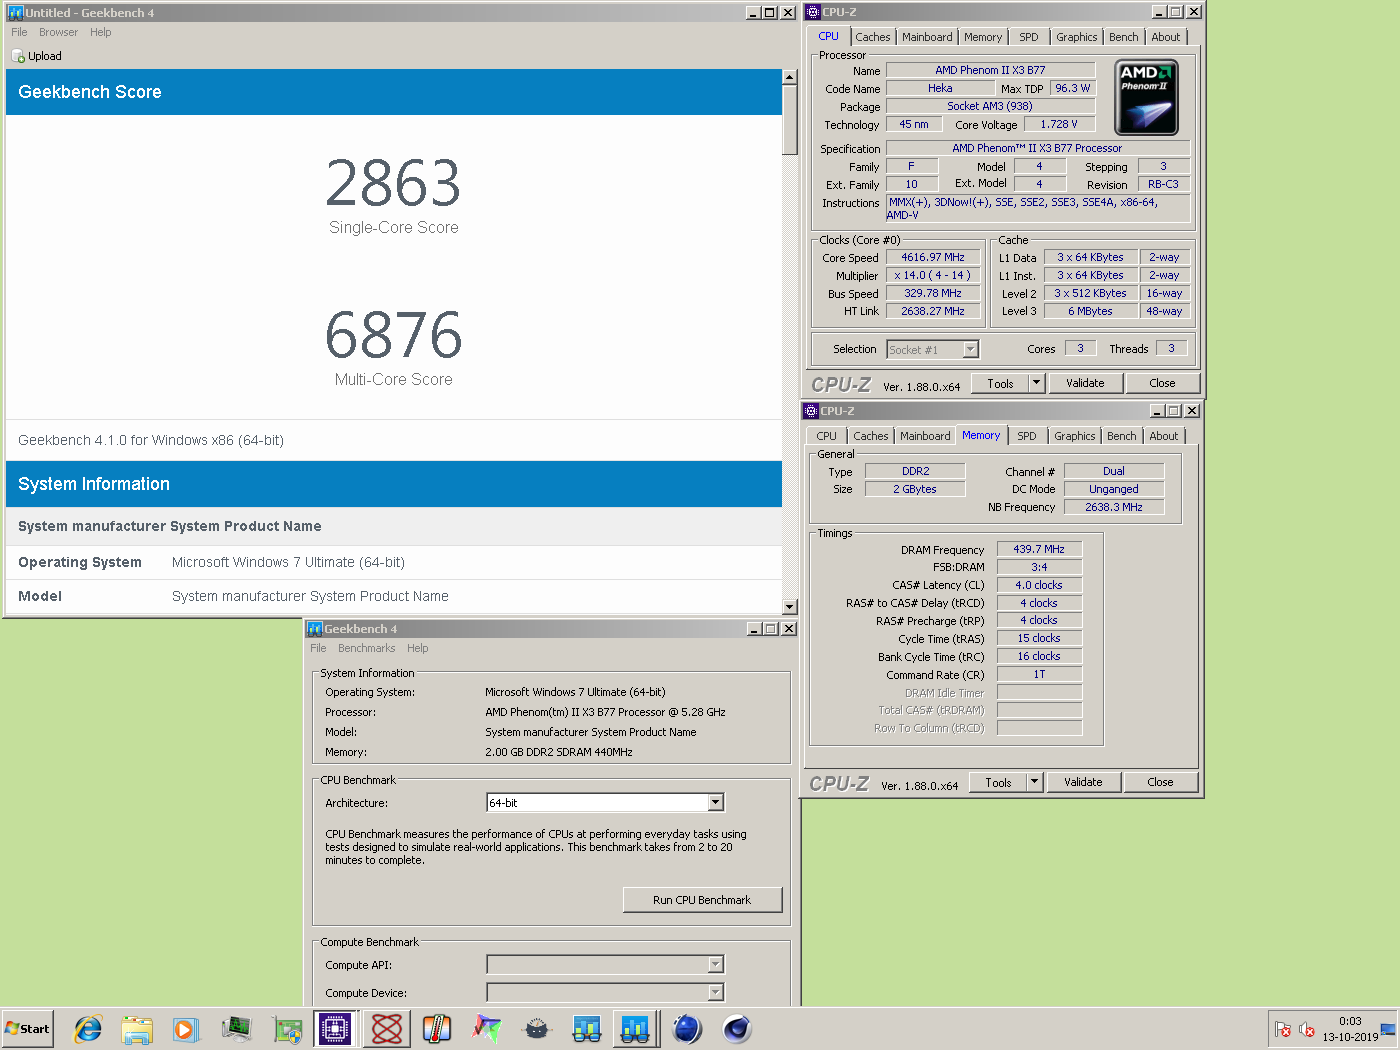The width and height of the screenshot is (1400, 1050).
Task: Click the multi-core score 6876
Action: tap(394, 335)
